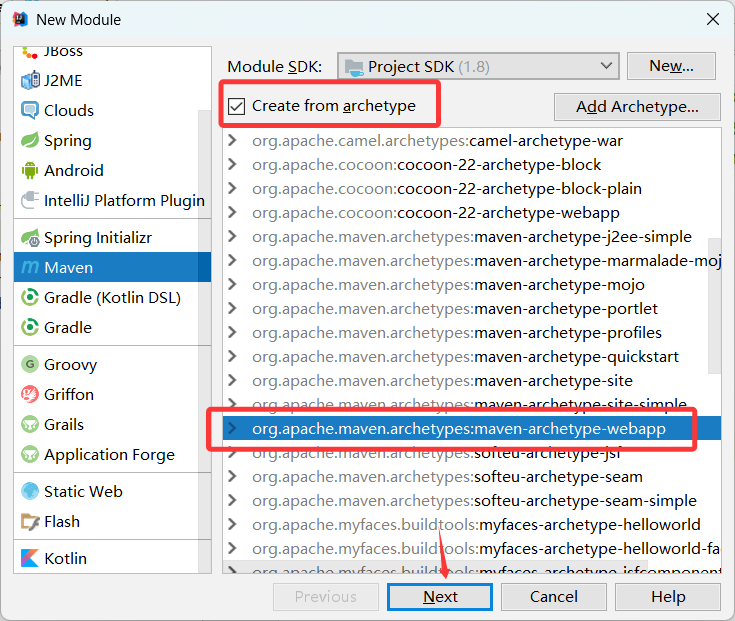Click the Add Archetype... button
Screen dimensions: 735x621
click(637, 107)
